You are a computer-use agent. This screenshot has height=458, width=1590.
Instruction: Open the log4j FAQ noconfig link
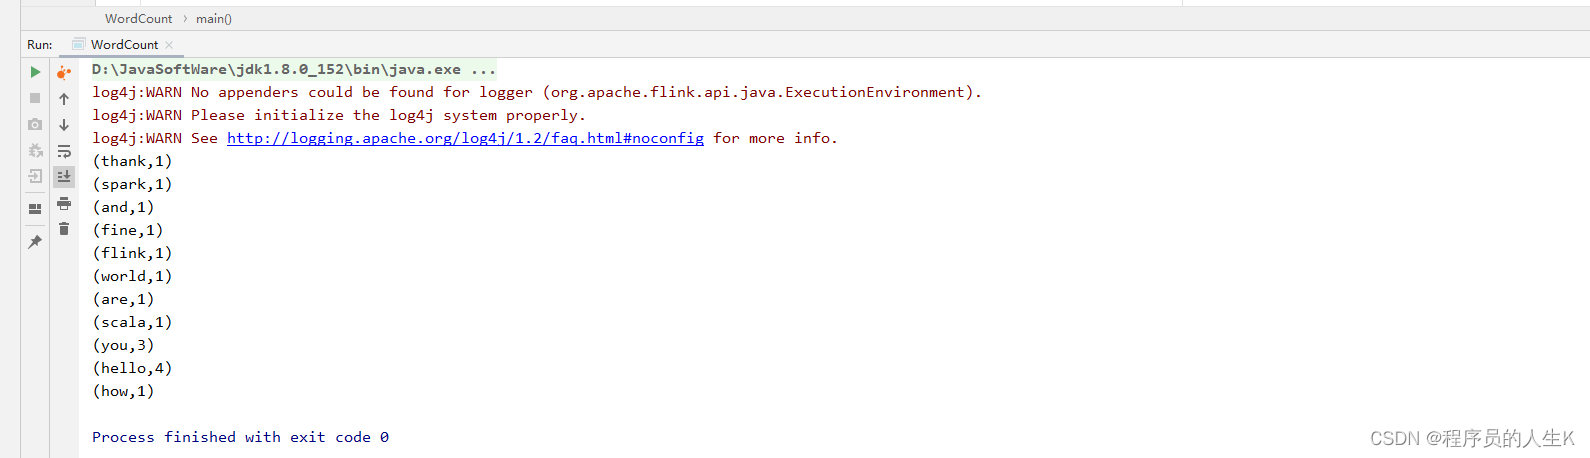pyautogui.click(x=465, y=139)
